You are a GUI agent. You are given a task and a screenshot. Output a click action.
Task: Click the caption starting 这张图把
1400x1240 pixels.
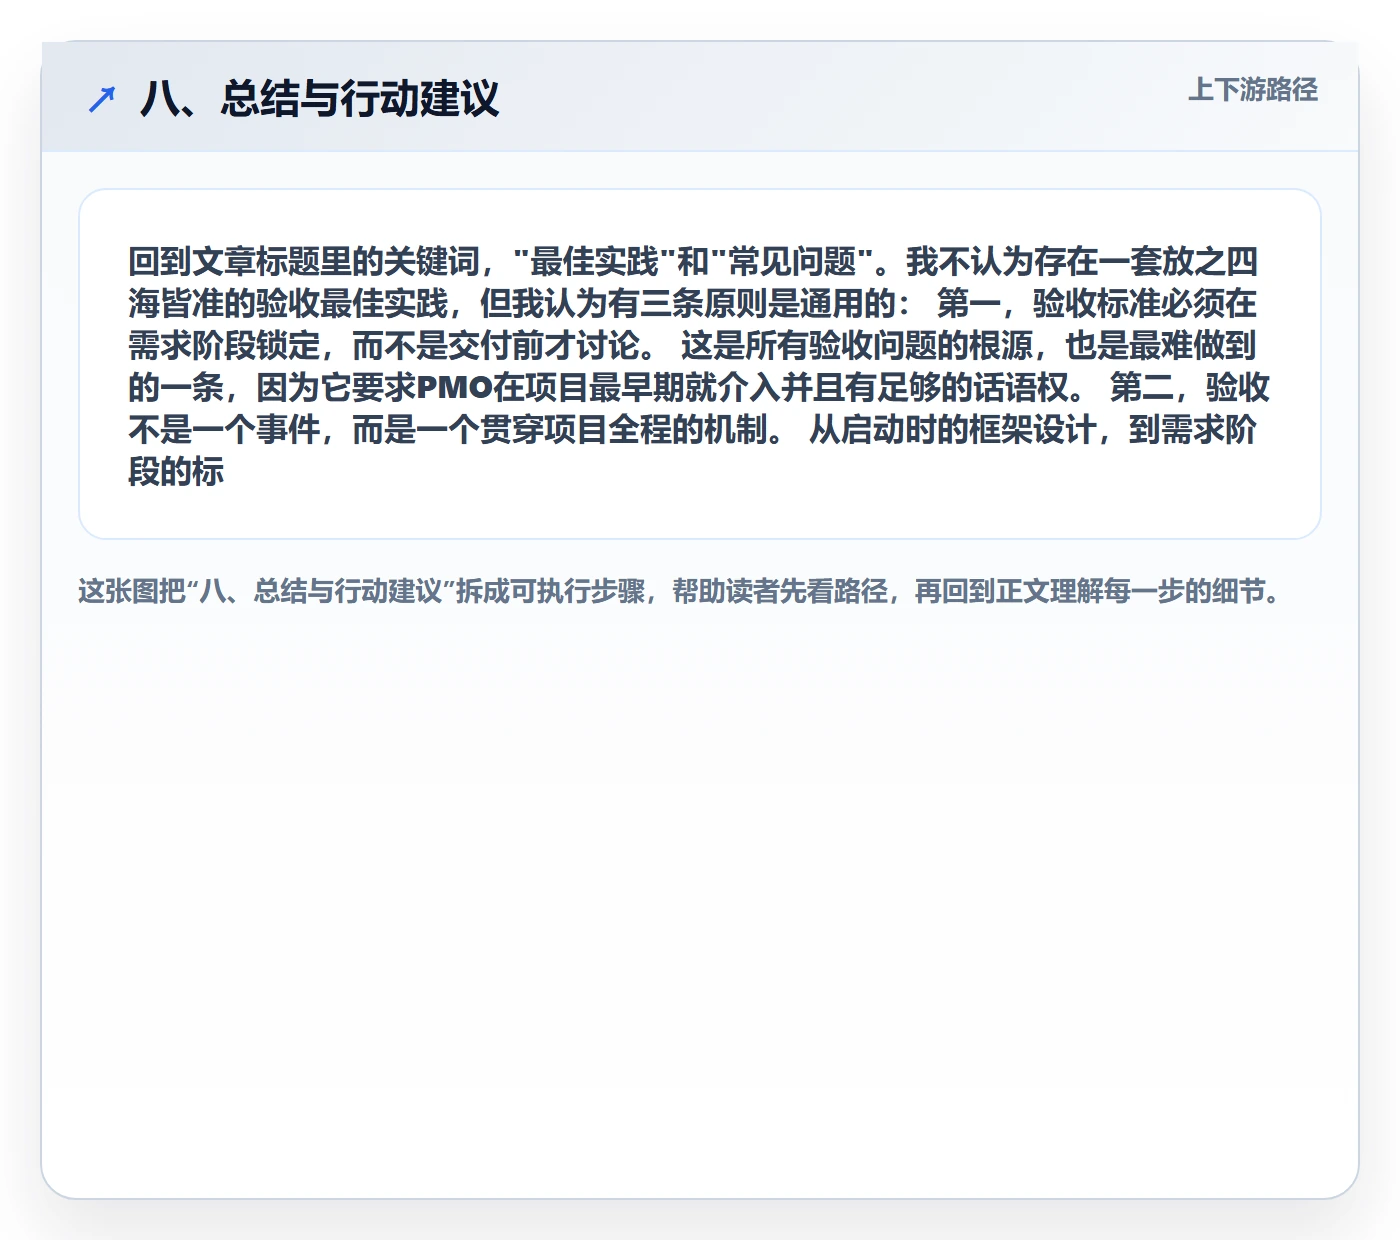[x=679, y=591]
